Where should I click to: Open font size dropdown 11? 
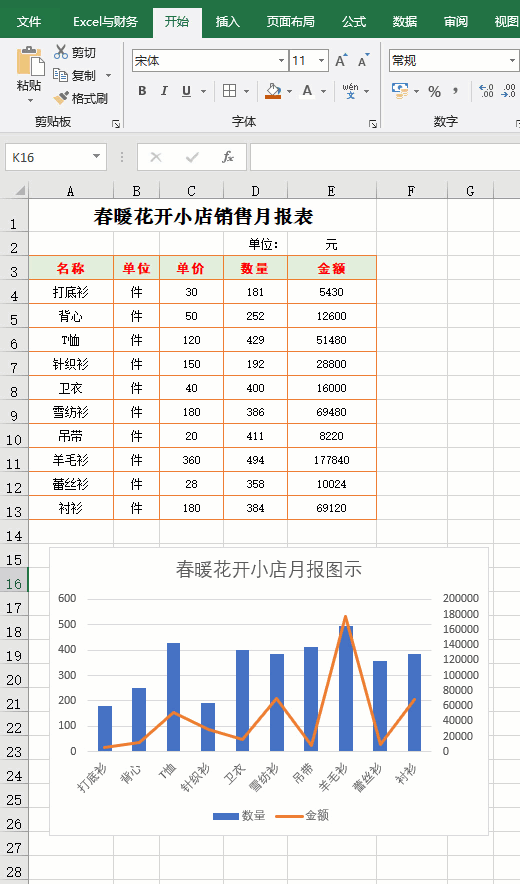322,60
